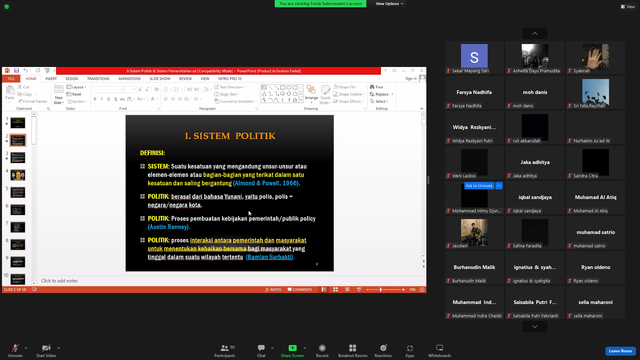
Task: Switch to the SLIDE SHOW ribbon tab
Action: coord(160,78)
